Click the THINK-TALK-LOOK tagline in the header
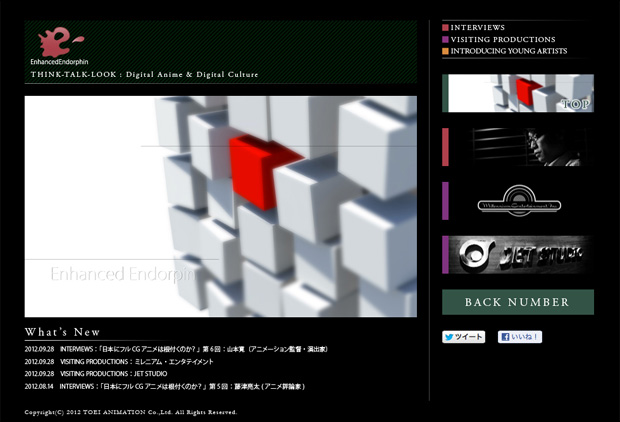Image resolution: width=620 pixels, height=422 pixels. (144, 75)
